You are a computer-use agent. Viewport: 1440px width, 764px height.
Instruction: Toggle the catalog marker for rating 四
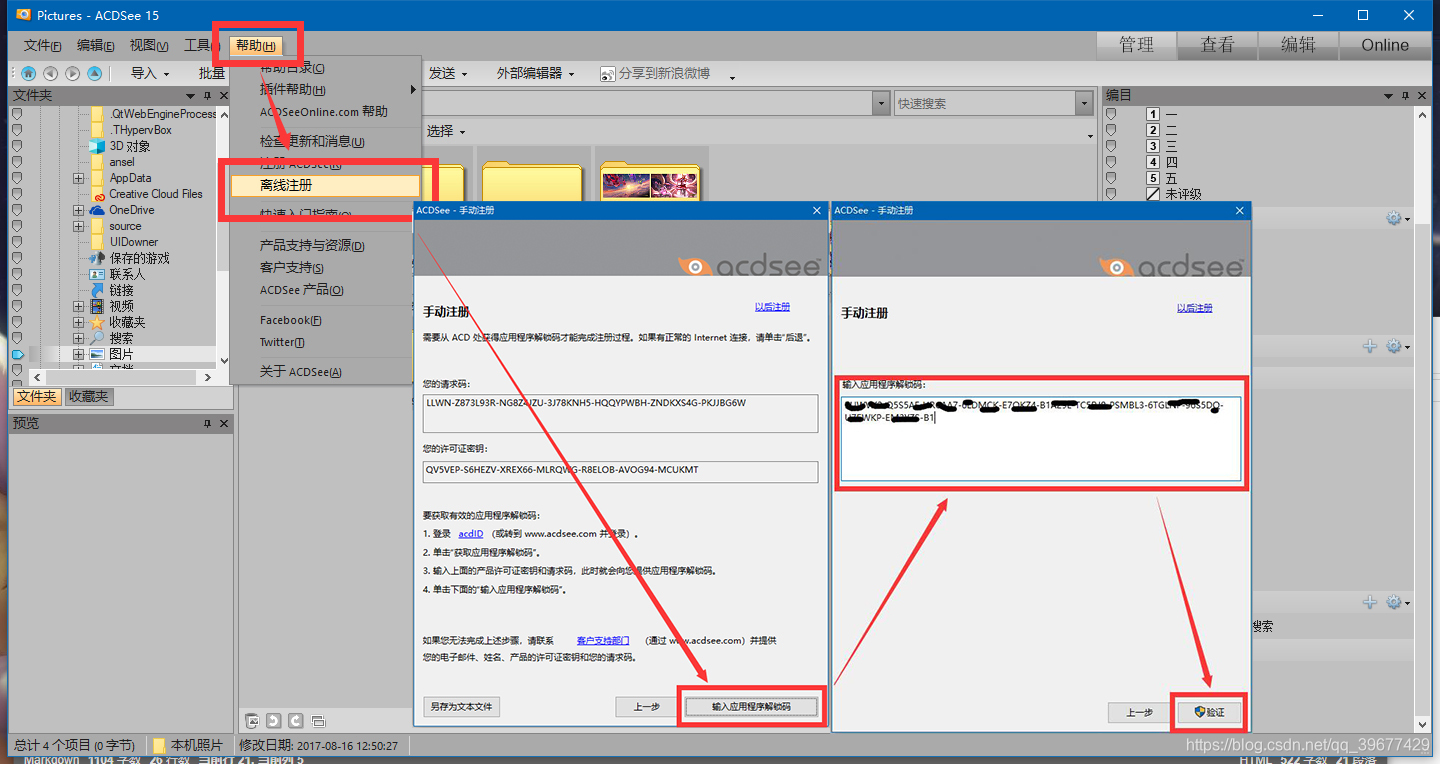(x=1112, y=163)
